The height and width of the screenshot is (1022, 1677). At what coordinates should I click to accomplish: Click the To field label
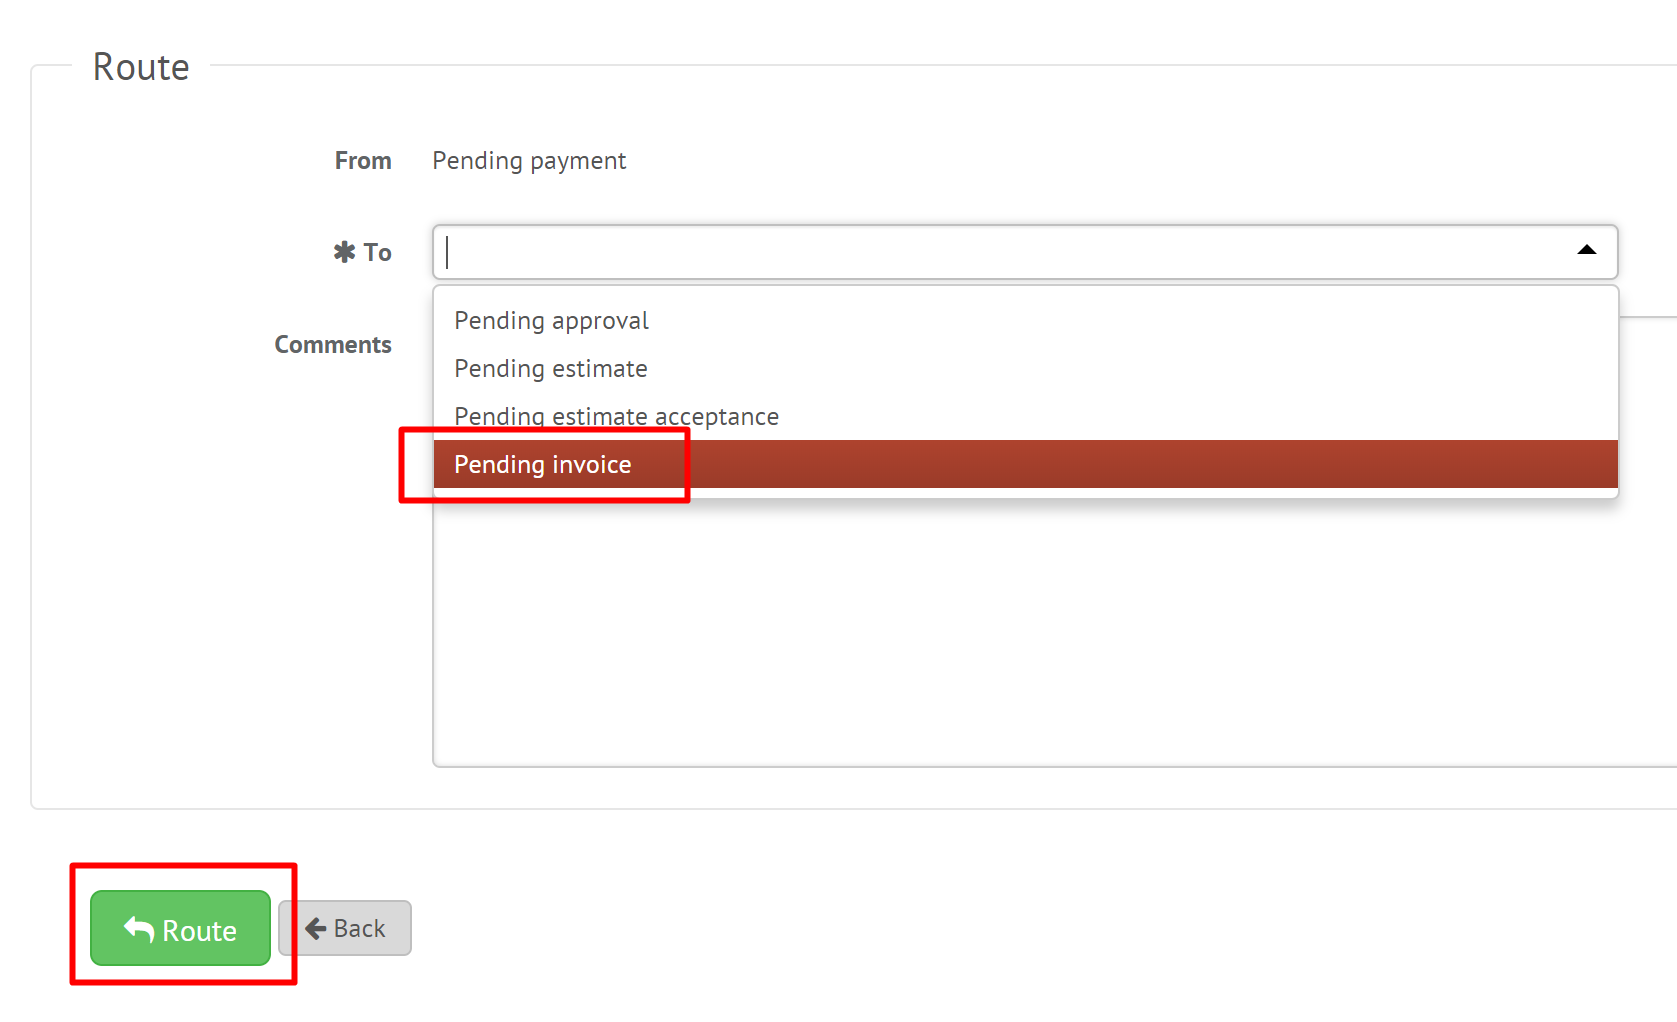[362, 252]
